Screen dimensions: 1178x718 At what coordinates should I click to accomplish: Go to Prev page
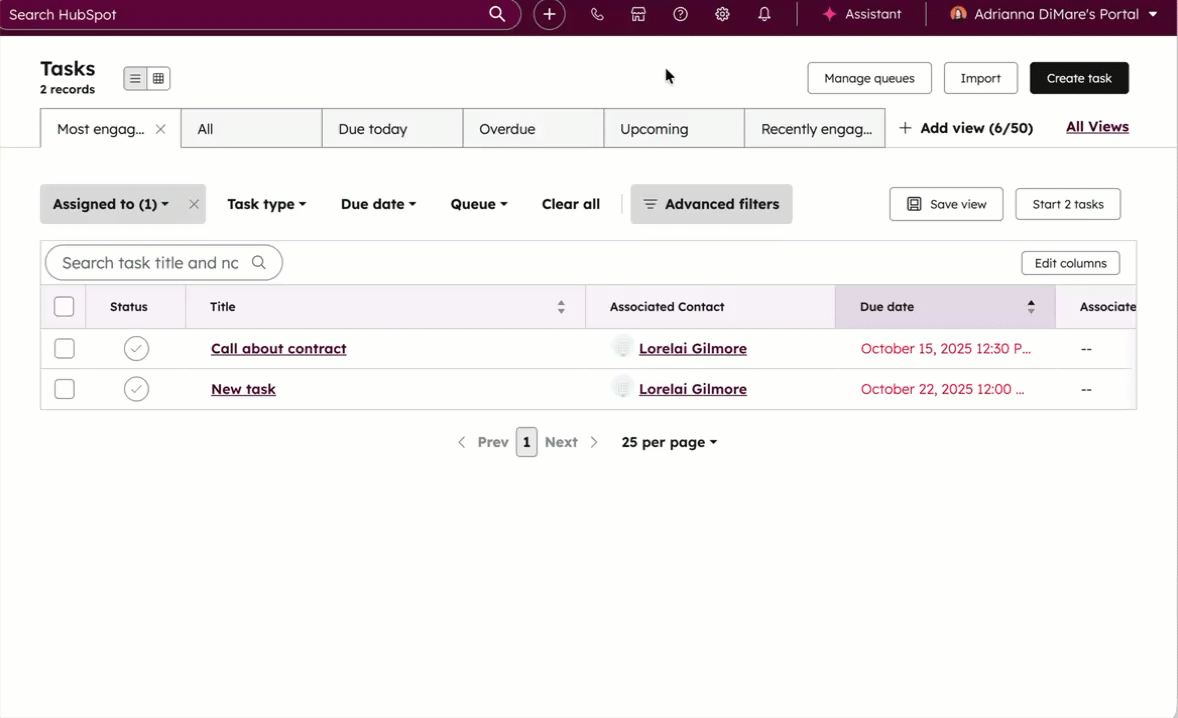pos(483,442)
